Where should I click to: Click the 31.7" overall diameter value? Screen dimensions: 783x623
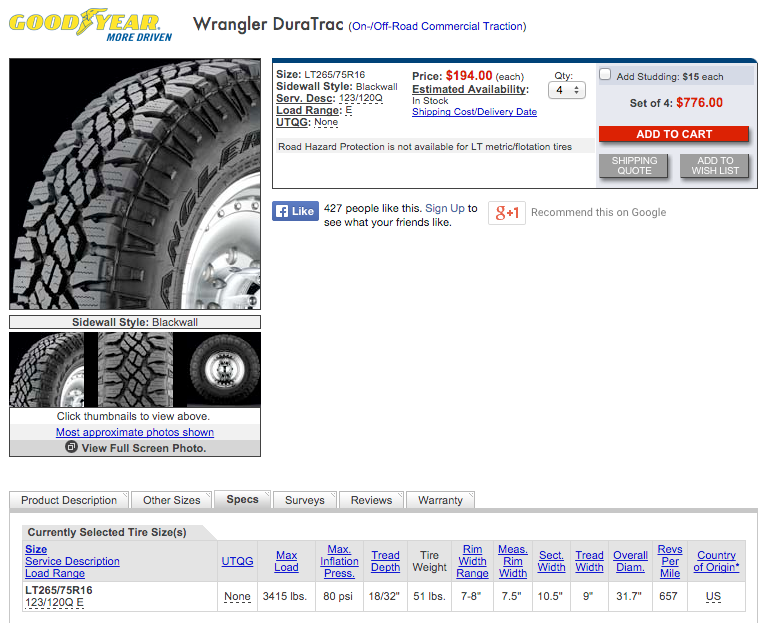point(629,596)
